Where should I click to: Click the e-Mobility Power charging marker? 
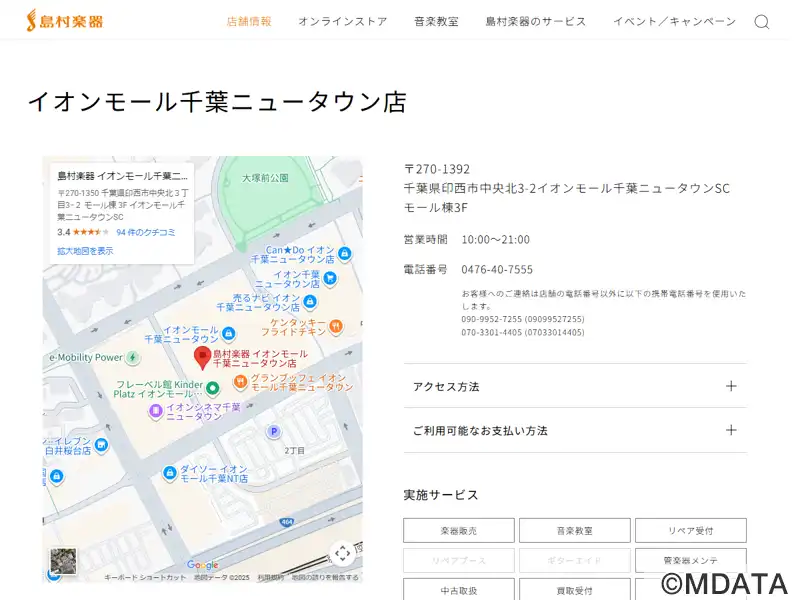pos(133,358)
